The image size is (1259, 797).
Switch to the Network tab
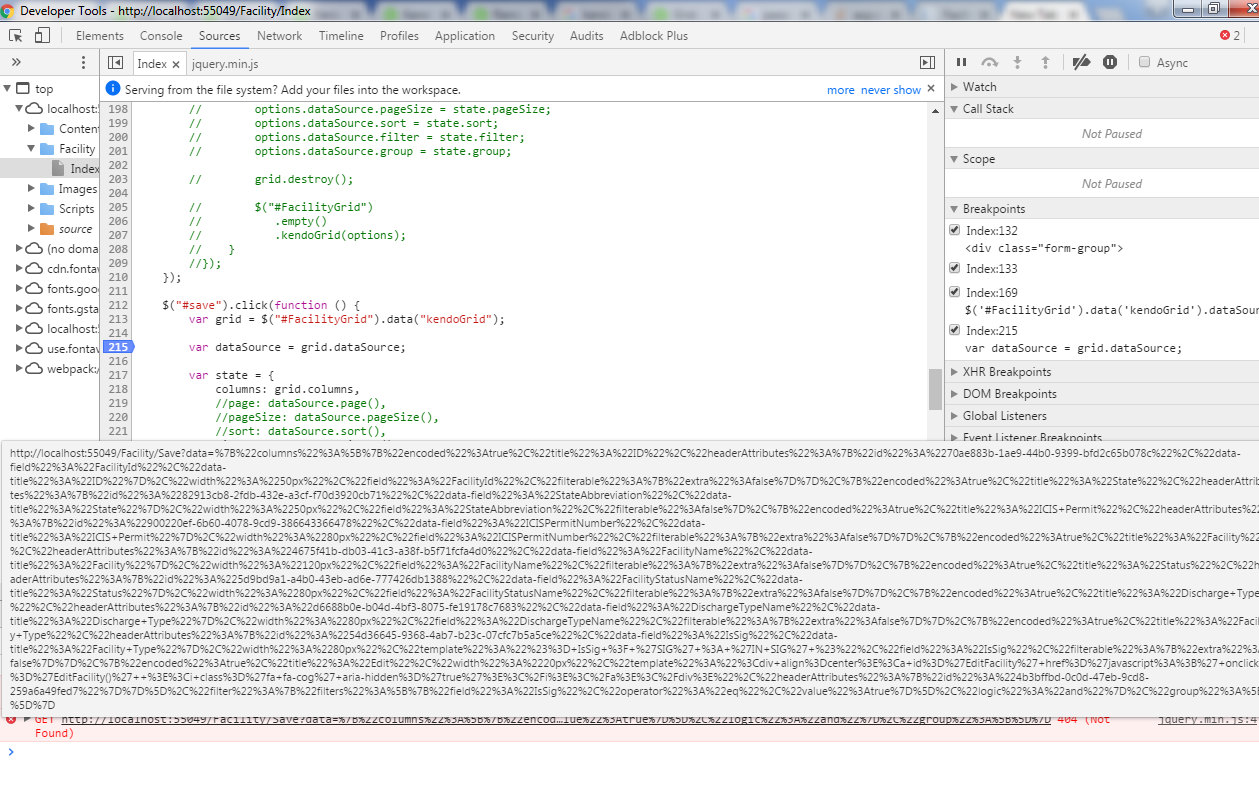(279, 36)
